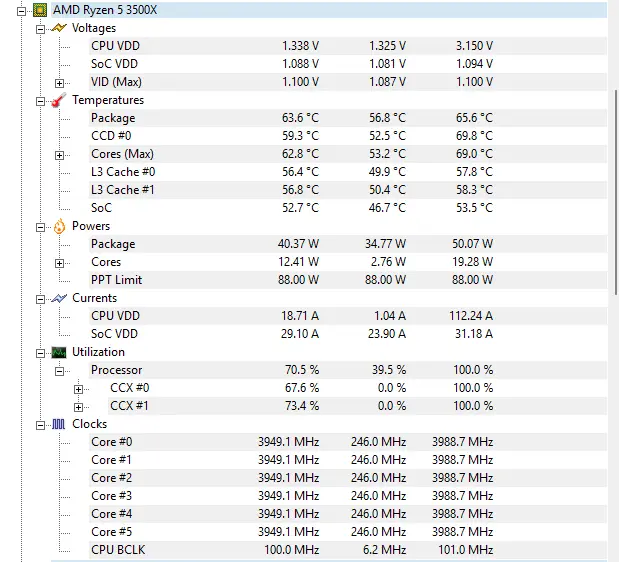
Task: Select the PPT Limit row
Action: pos(348,280)
